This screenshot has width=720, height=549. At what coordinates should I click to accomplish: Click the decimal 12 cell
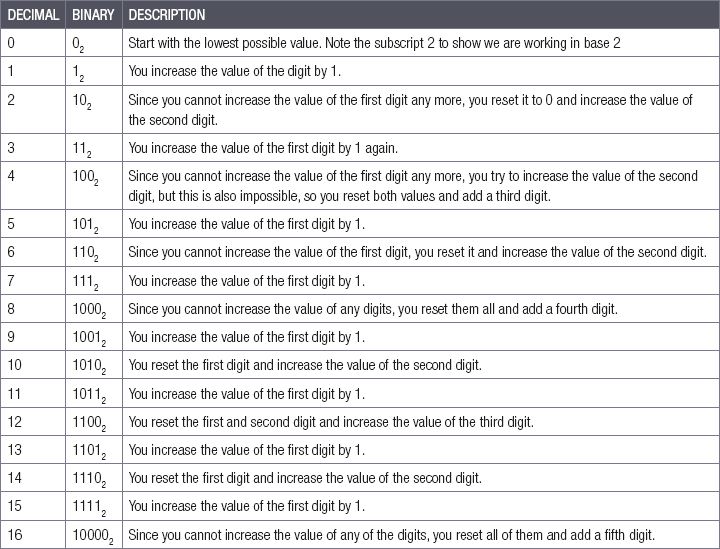coord(14,421)
